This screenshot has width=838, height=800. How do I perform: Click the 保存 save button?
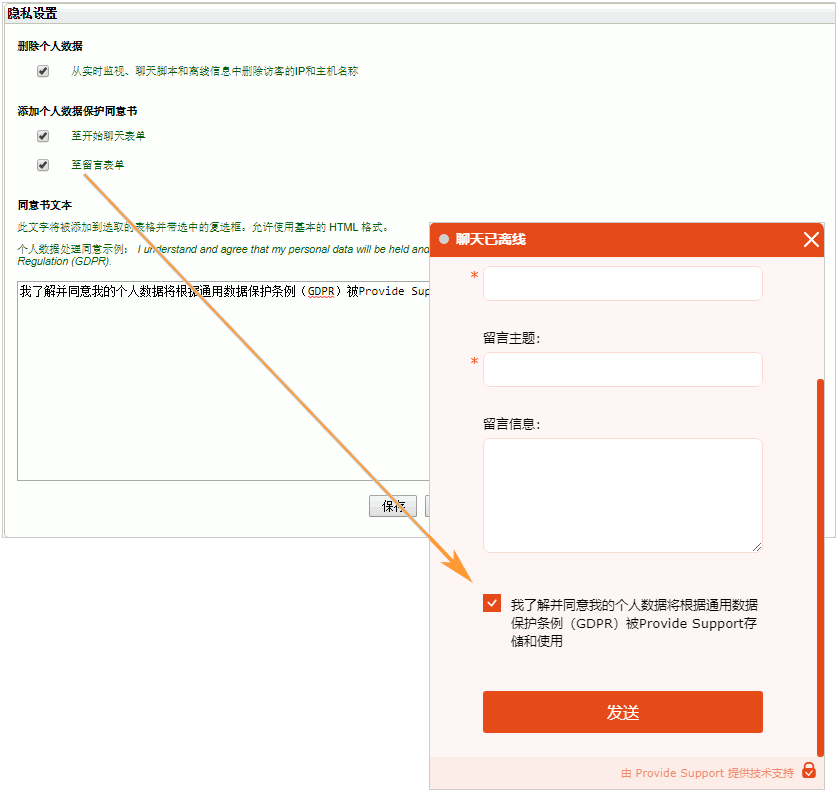coord(393,506)
